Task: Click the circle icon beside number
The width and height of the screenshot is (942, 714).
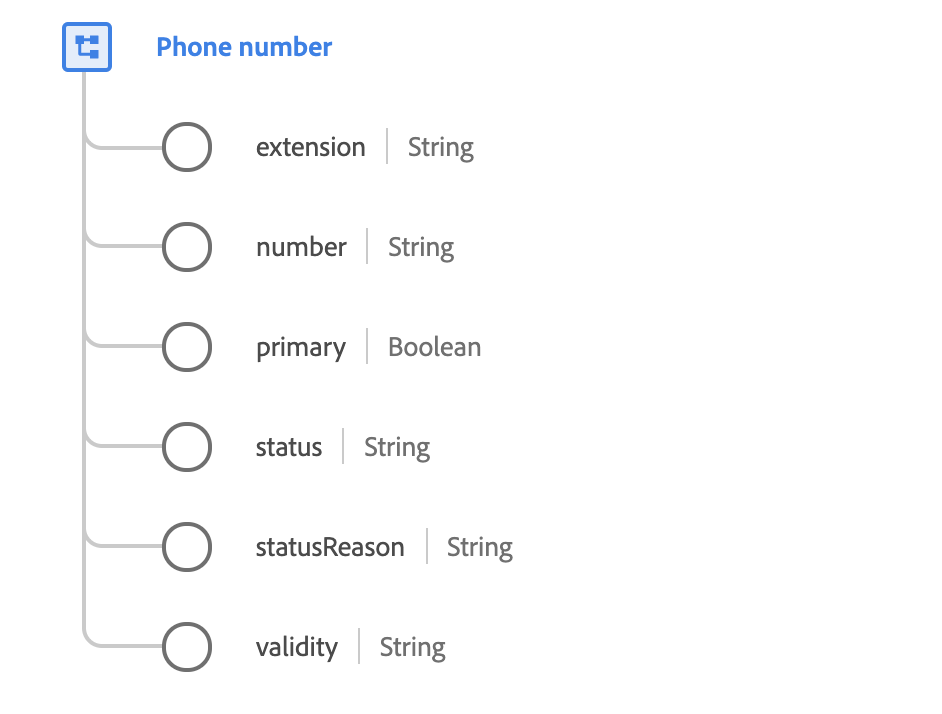Action: click(187, 247)
